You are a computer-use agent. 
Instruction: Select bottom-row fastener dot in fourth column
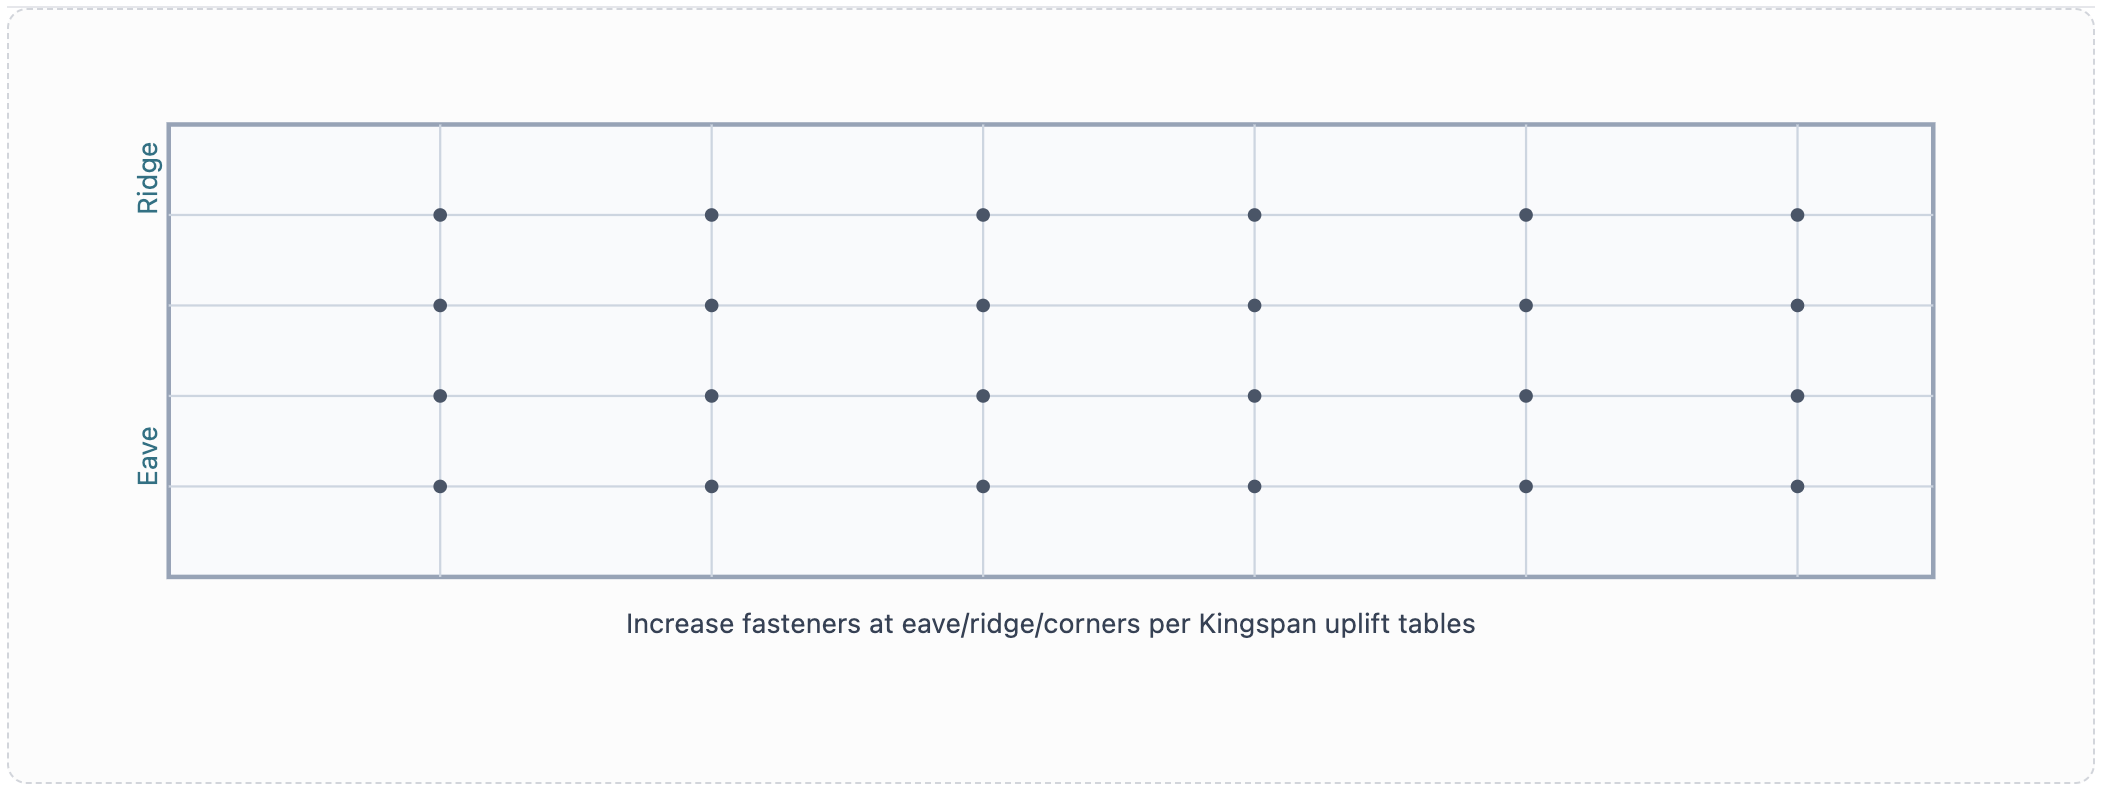pos(1254,487)
